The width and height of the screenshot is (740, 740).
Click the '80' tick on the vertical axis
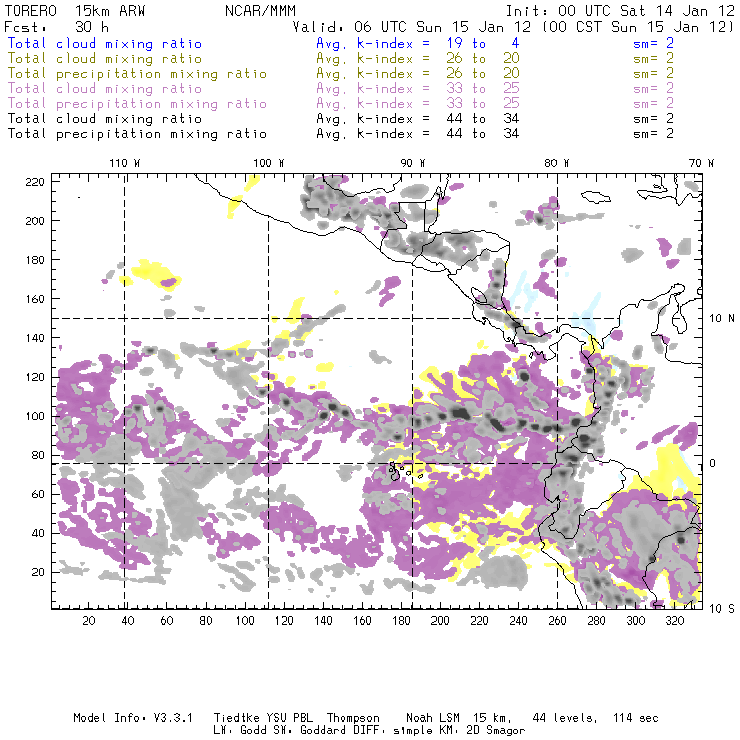38,455
